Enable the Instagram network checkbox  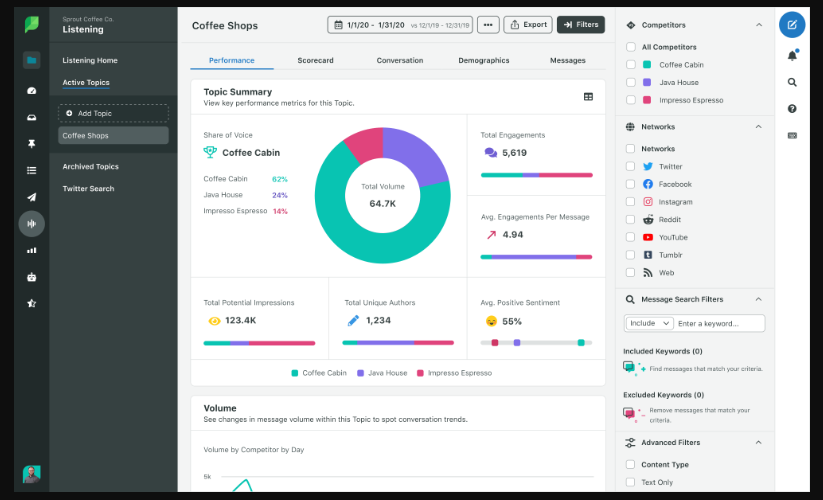[x=630, y=201]
